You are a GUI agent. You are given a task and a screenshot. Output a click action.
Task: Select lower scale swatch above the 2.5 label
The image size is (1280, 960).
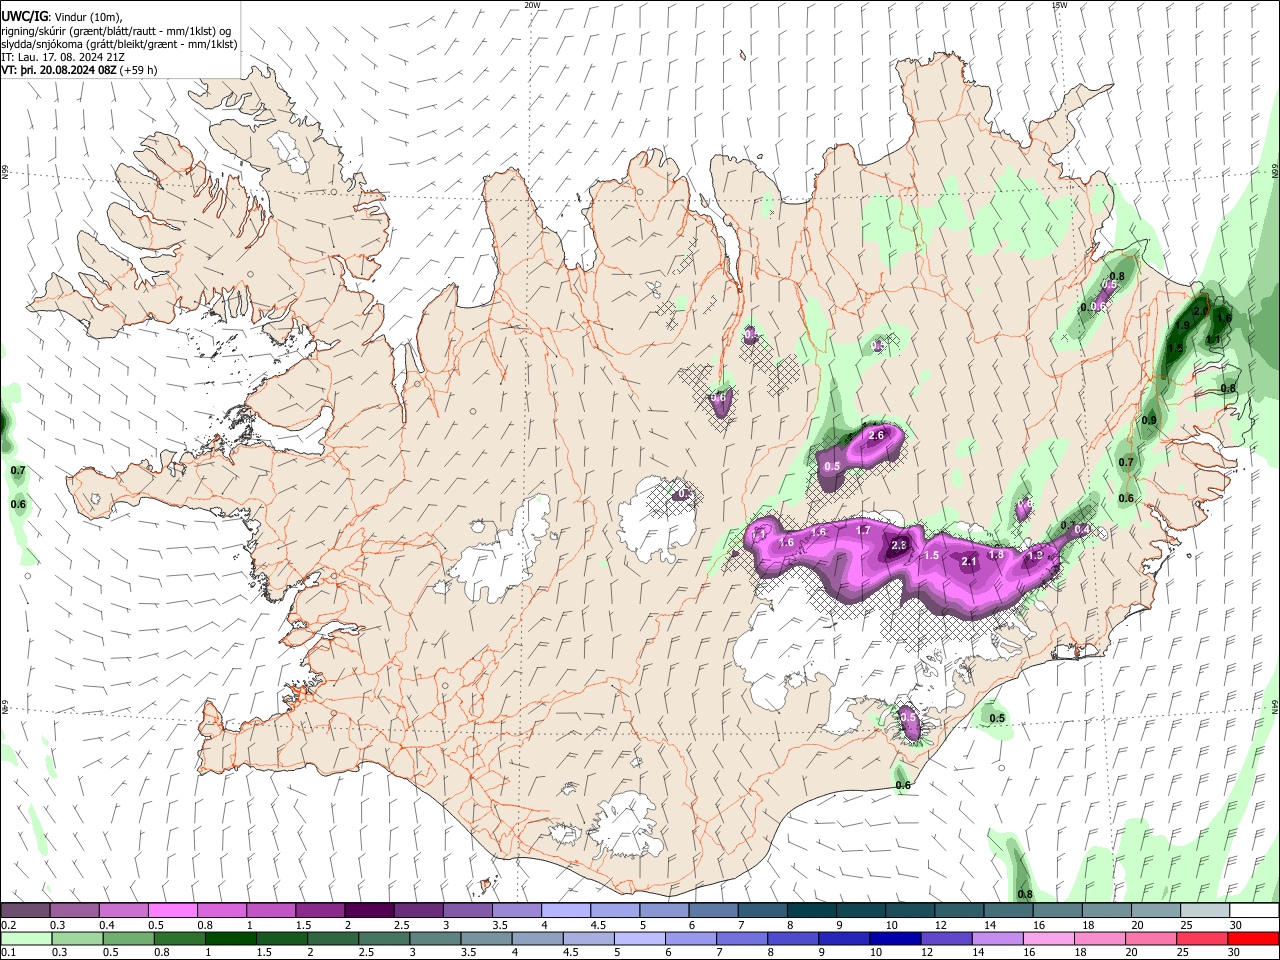point(383,939)
